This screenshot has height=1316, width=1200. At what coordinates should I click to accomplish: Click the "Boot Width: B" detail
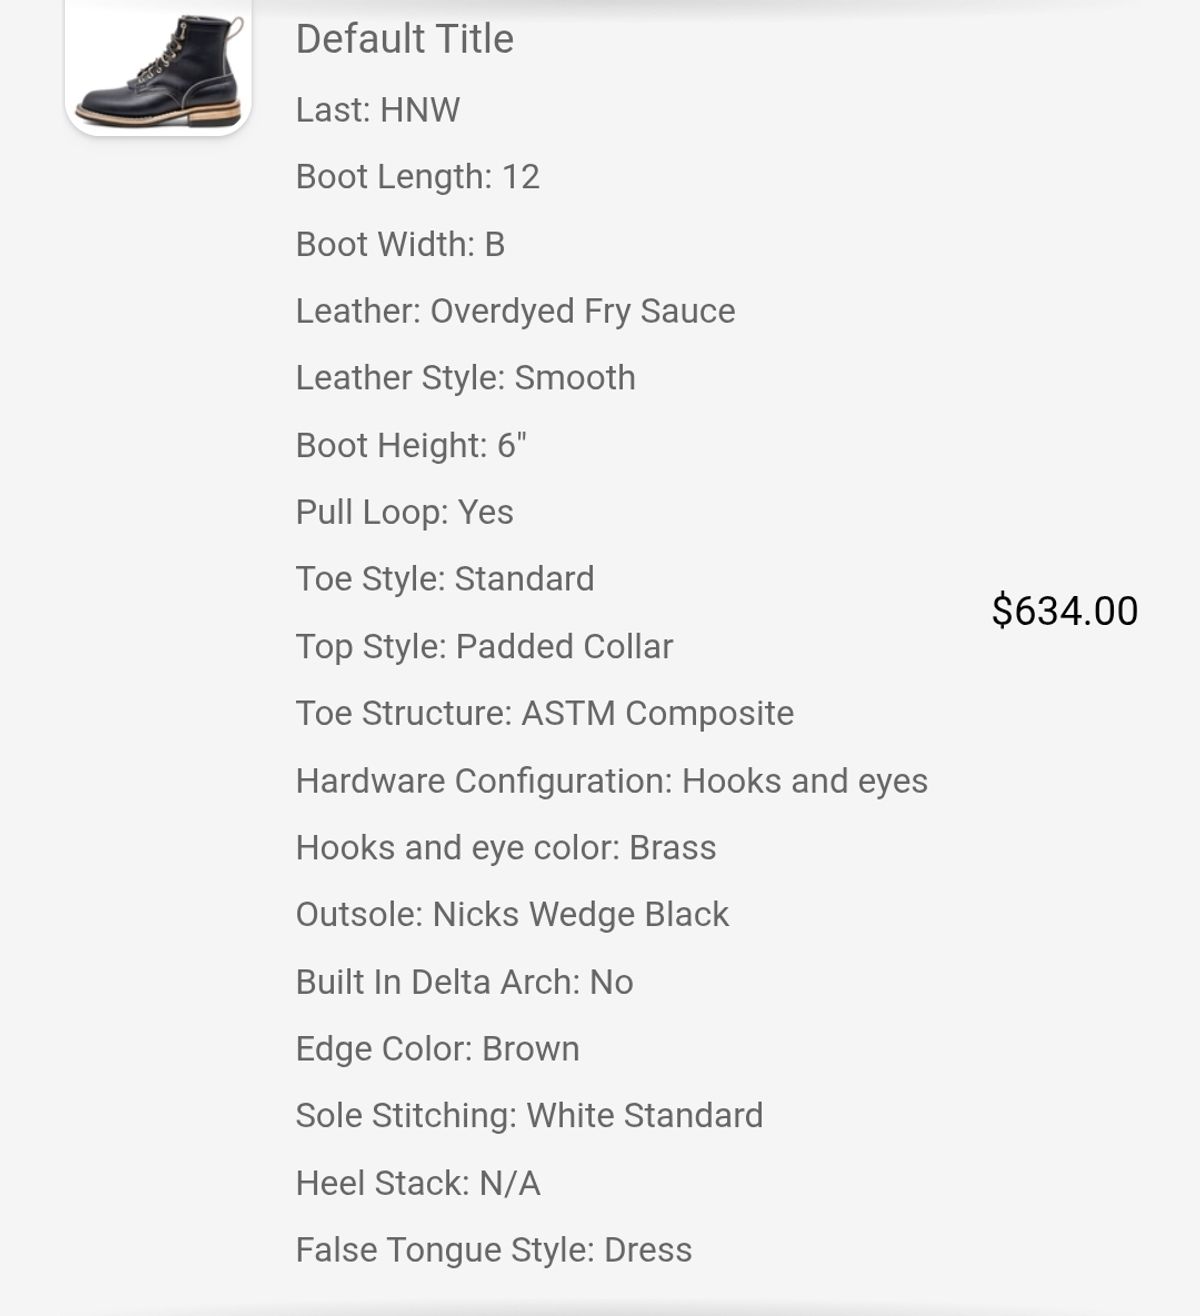400,244
